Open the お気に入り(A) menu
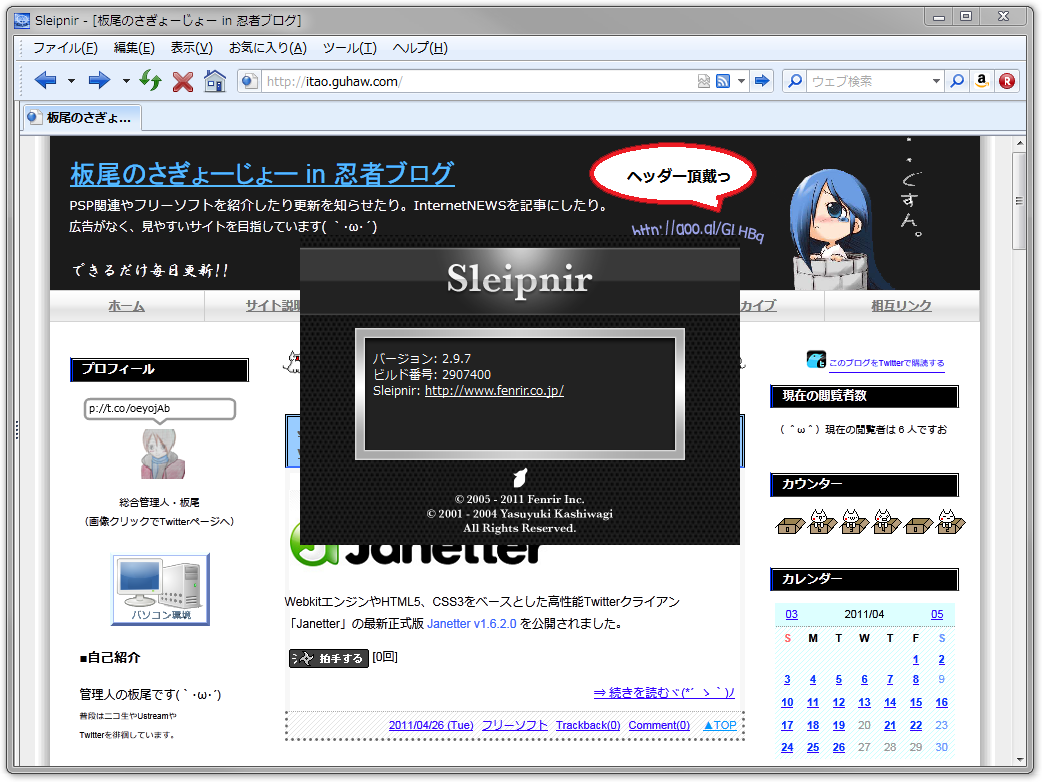 [268, 48]
